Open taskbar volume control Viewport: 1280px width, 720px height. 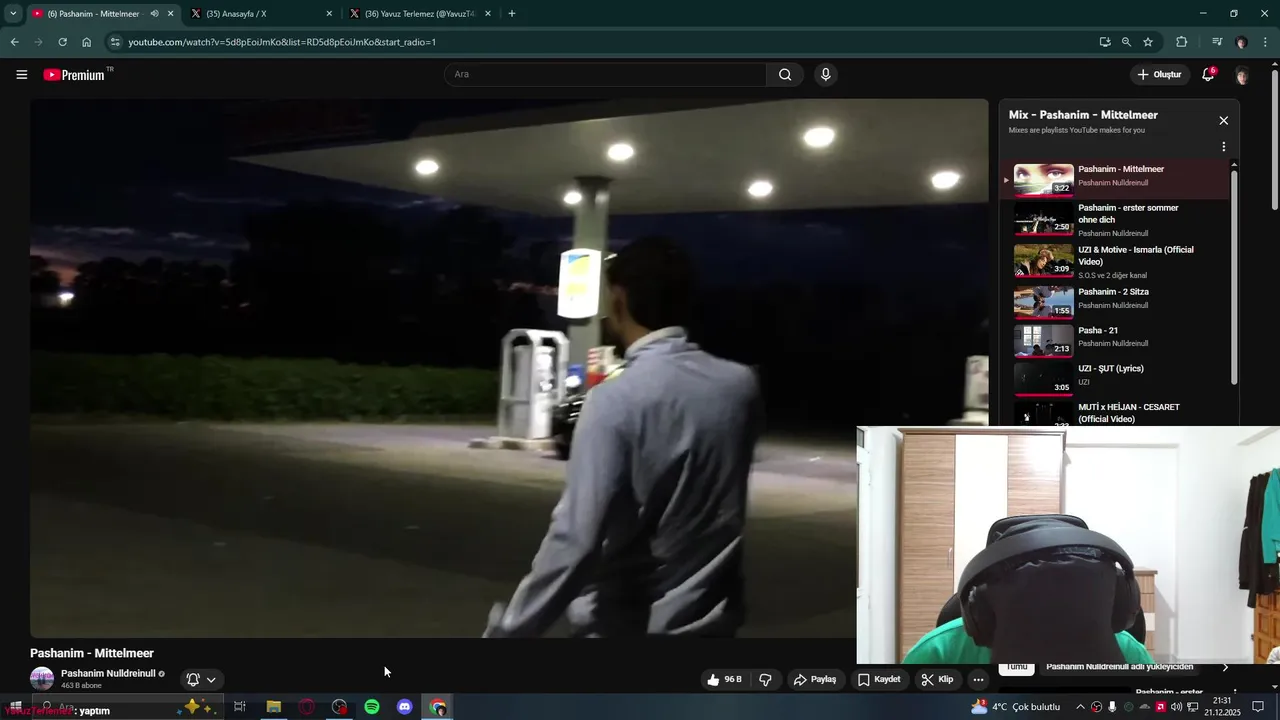coord(1176,707)
